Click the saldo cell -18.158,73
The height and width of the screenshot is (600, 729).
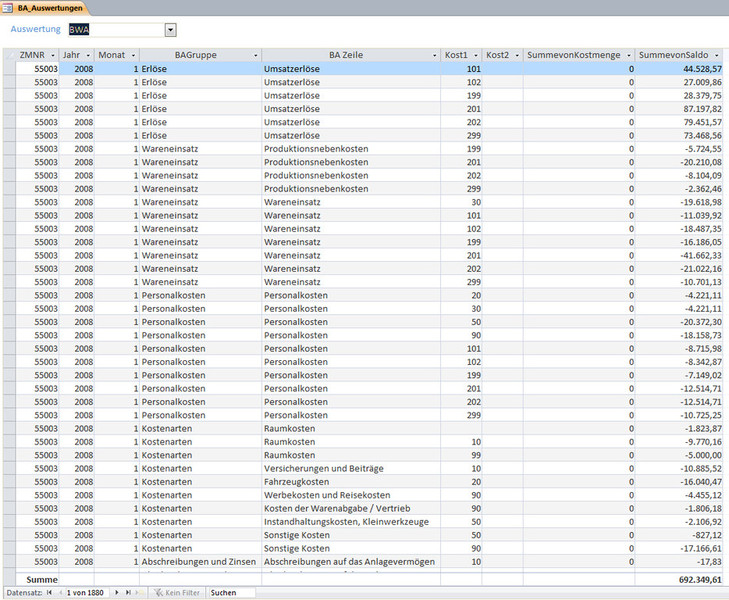point(679,335)
